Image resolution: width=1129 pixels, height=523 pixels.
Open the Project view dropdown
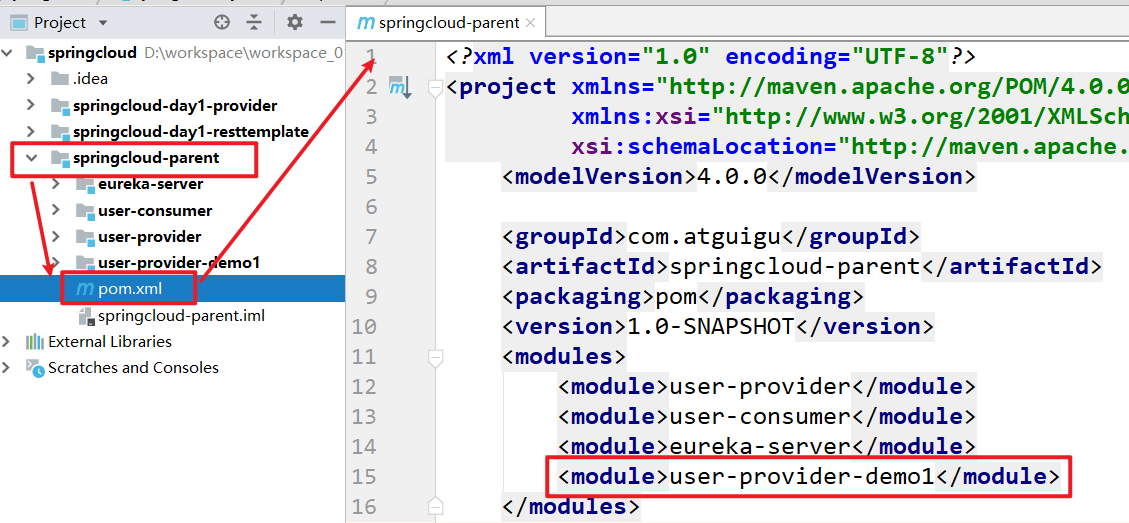tap(104, 22)
